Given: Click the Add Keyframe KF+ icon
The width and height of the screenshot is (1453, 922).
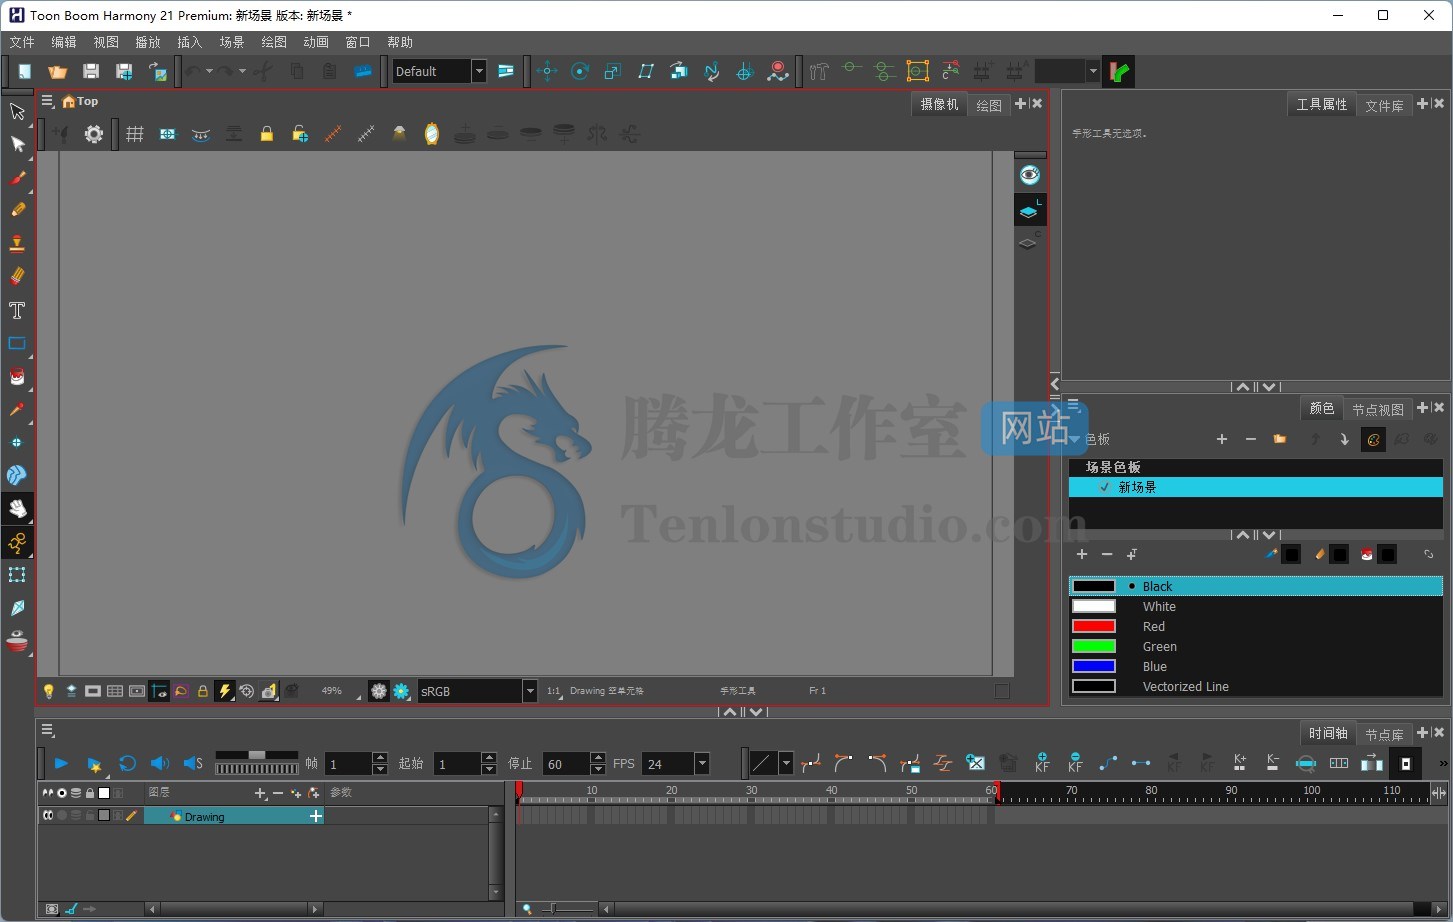Looking at the screenshot, I should point(1042,763).
